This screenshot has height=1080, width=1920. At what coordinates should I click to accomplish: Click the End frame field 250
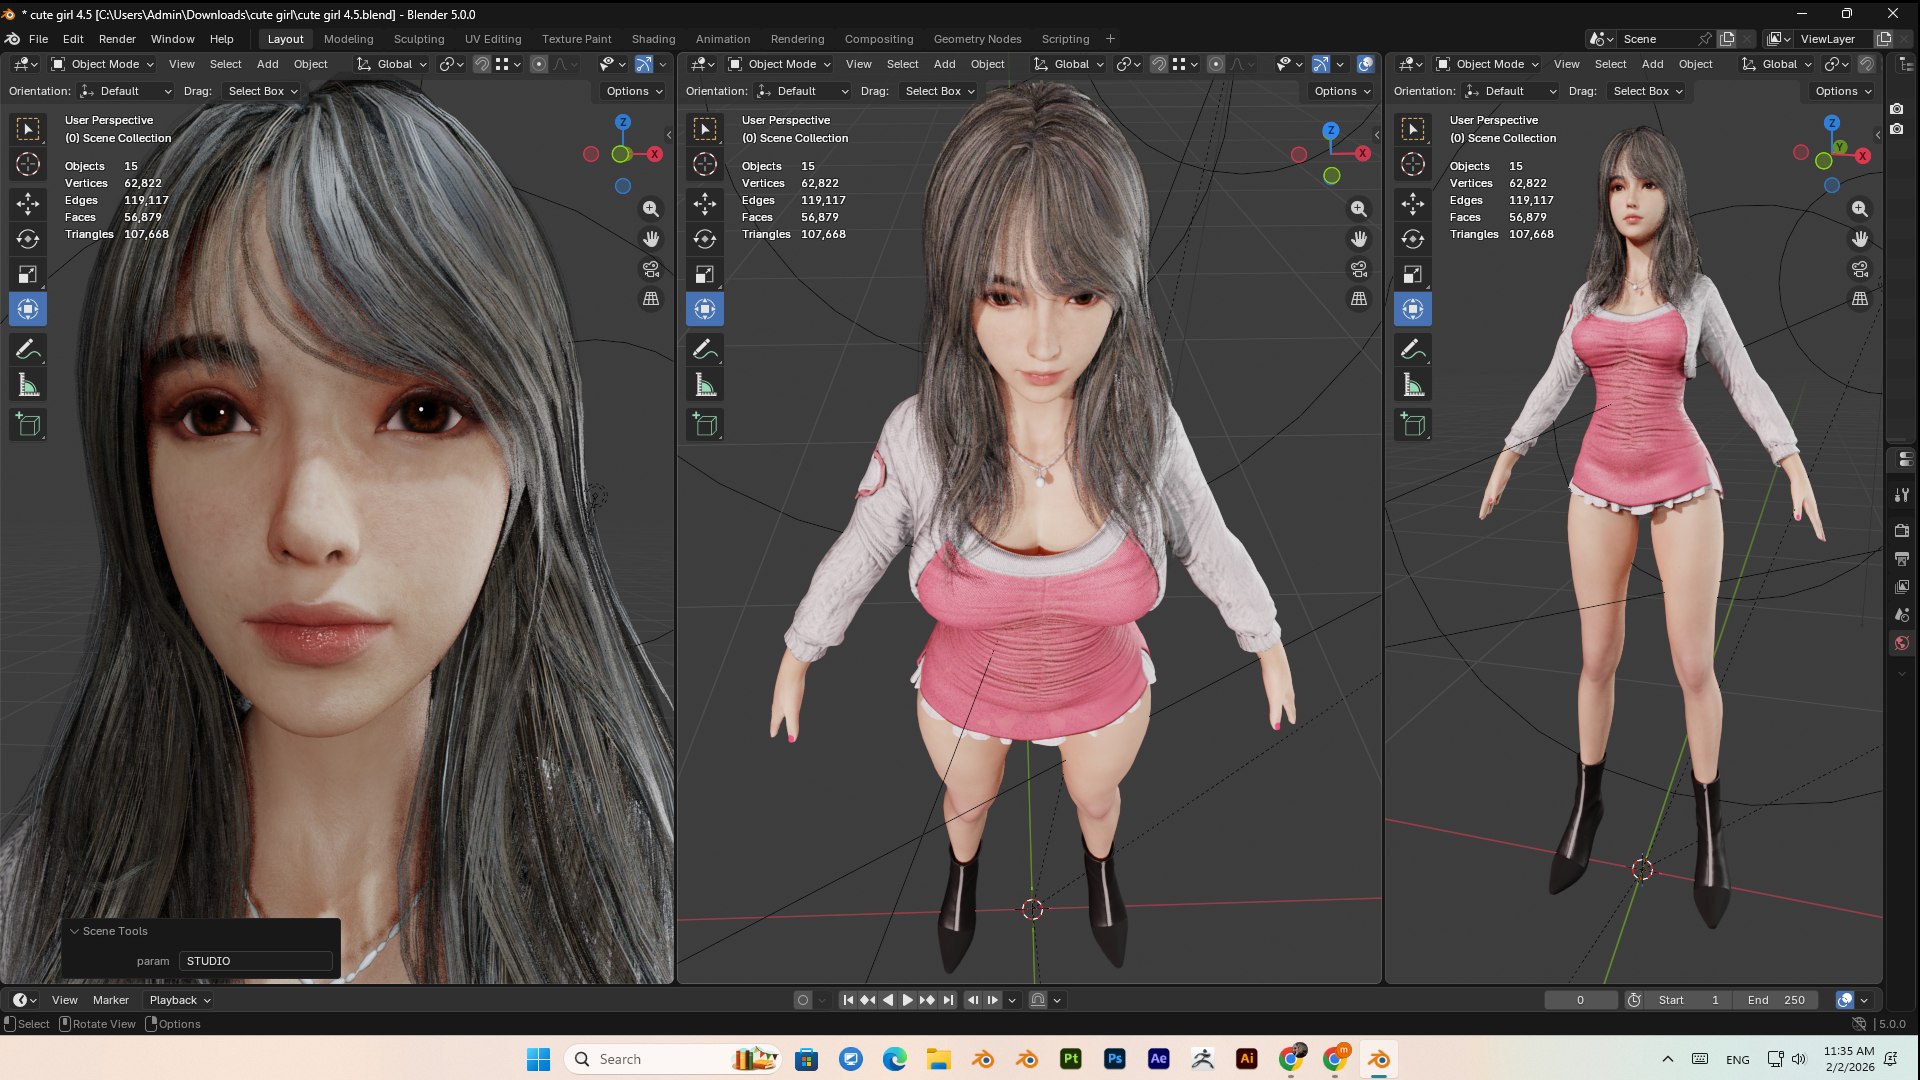point(1776,1000)
